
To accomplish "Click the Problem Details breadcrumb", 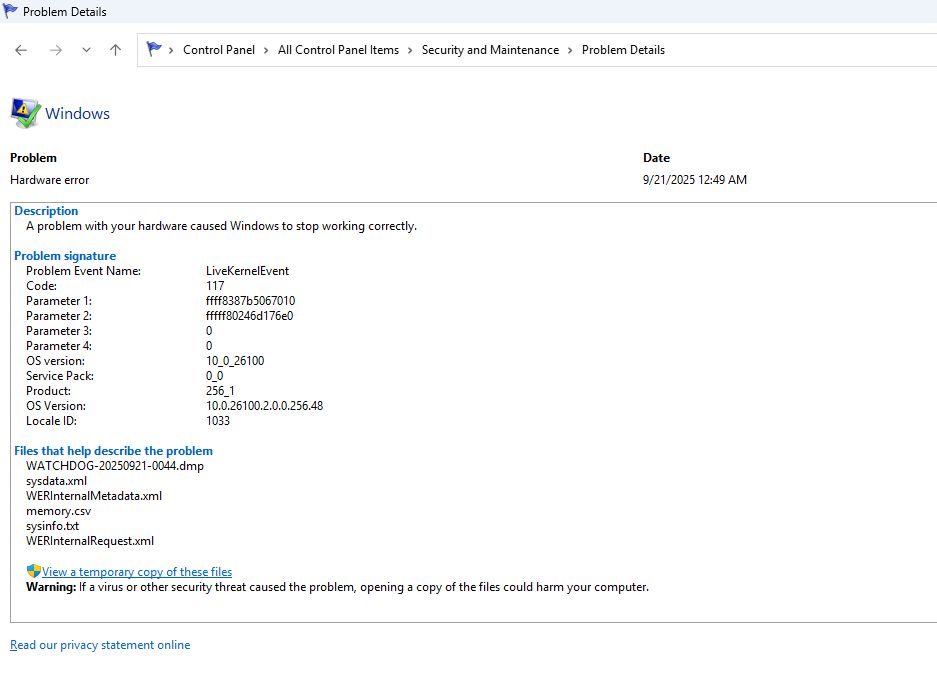I will tap(623, 50).
